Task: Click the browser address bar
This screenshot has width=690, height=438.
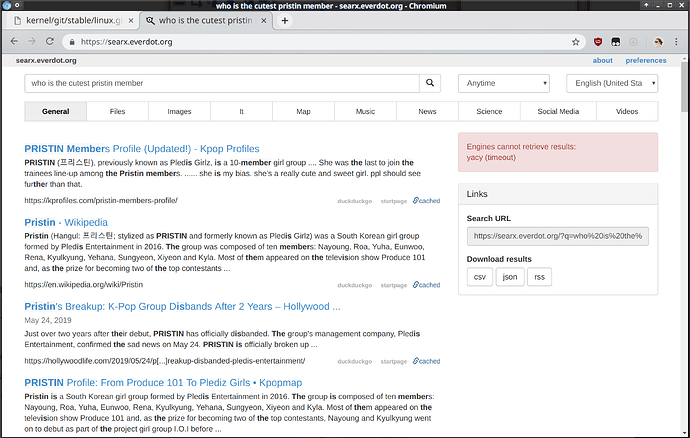Action: pos(323,42)
